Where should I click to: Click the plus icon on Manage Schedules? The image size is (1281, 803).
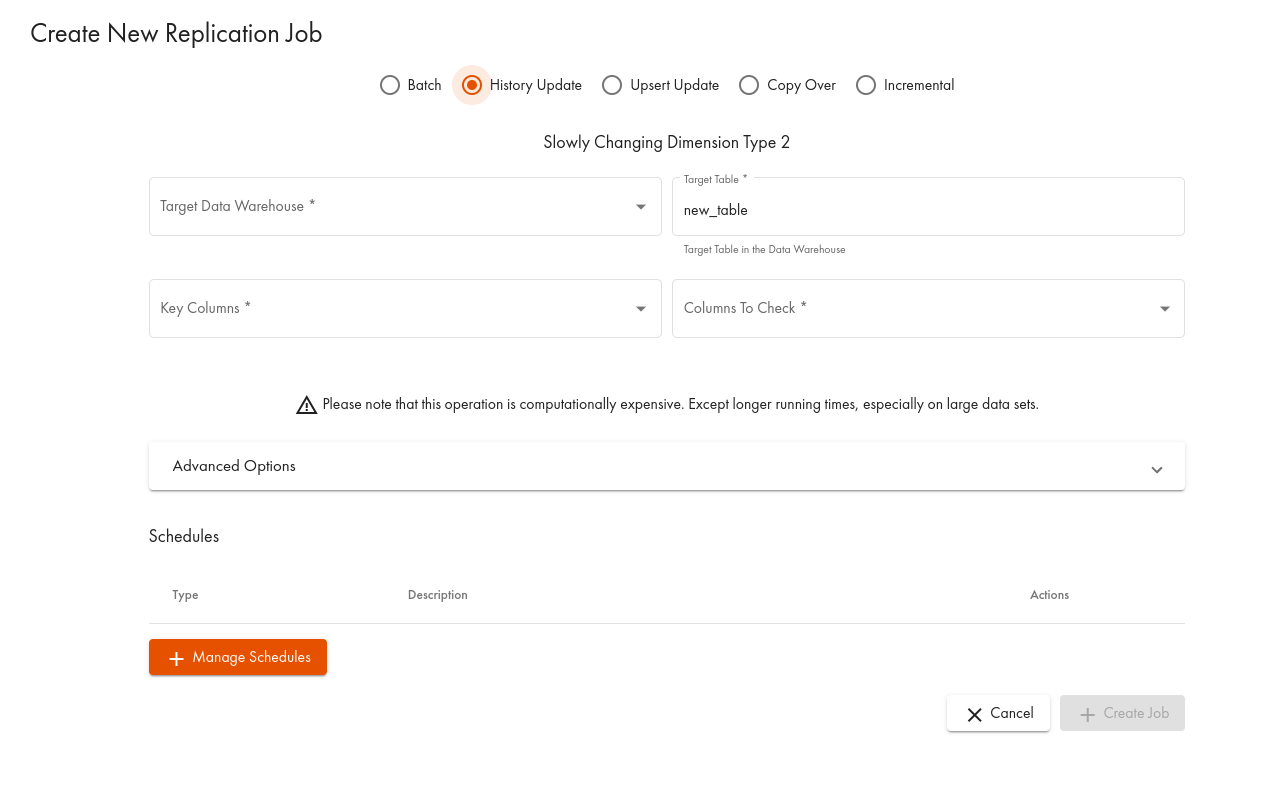[177, 658]
